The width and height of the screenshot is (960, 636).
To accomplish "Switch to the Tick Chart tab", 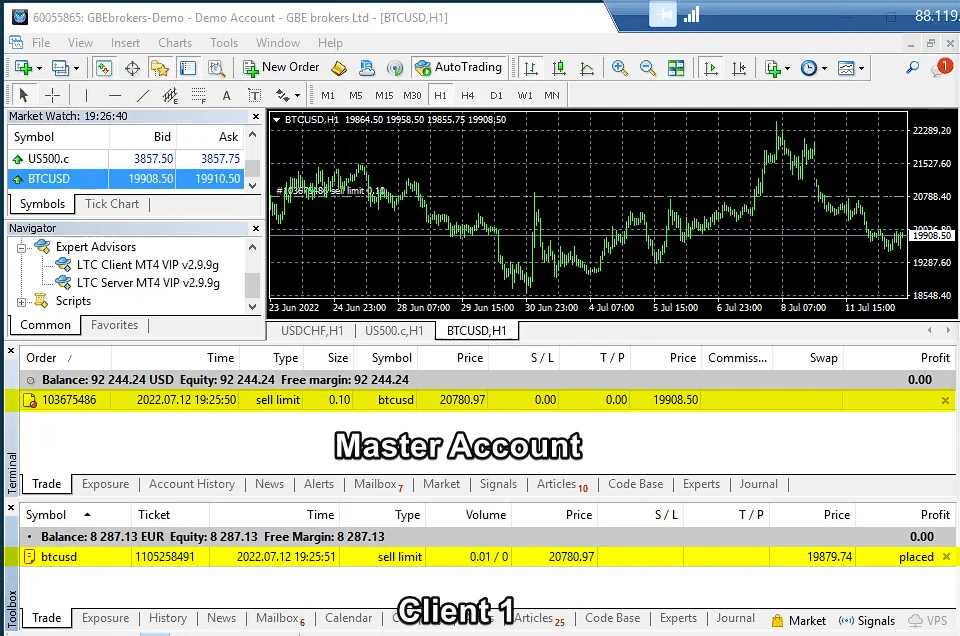I will click(112, 204).
